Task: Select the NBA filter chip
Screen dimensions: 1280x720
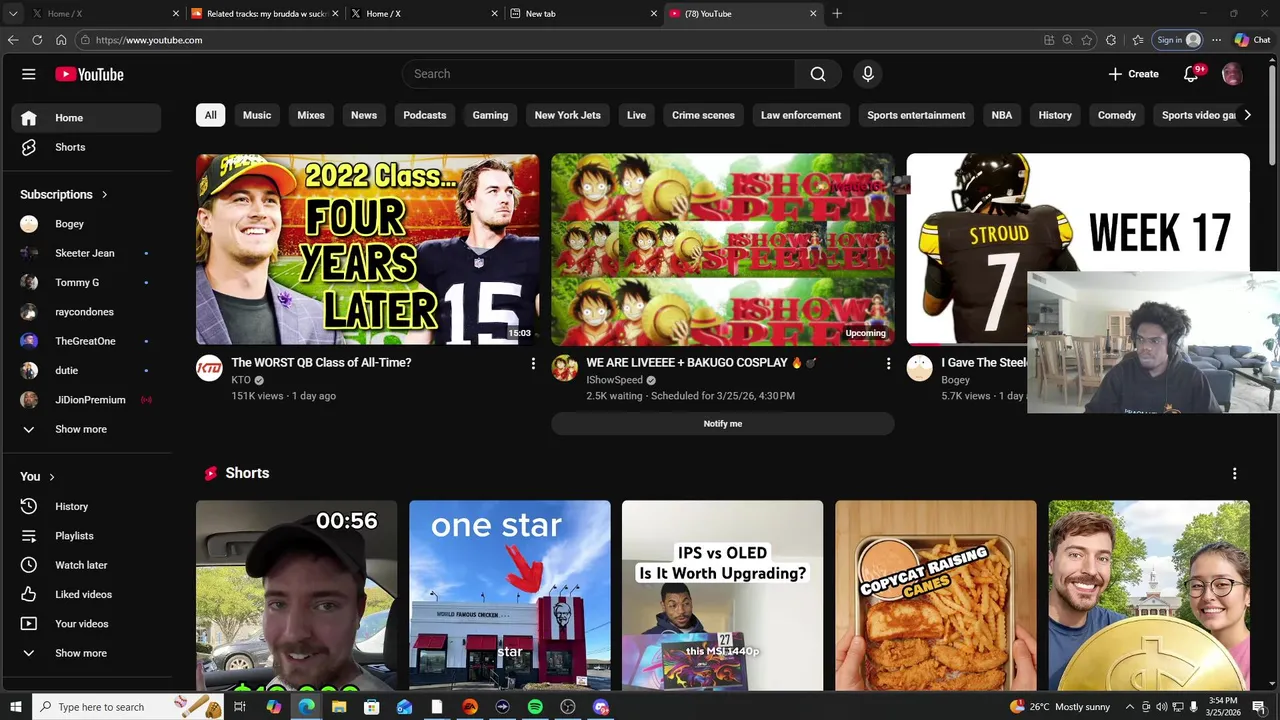Action: point(1002,115)
